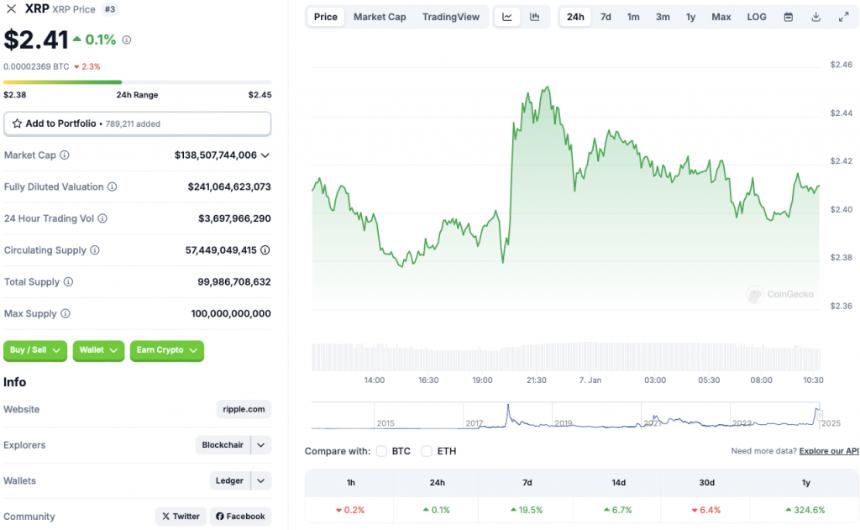
Task: Click the 24h Range progress bar
Action: pos(137,82)
